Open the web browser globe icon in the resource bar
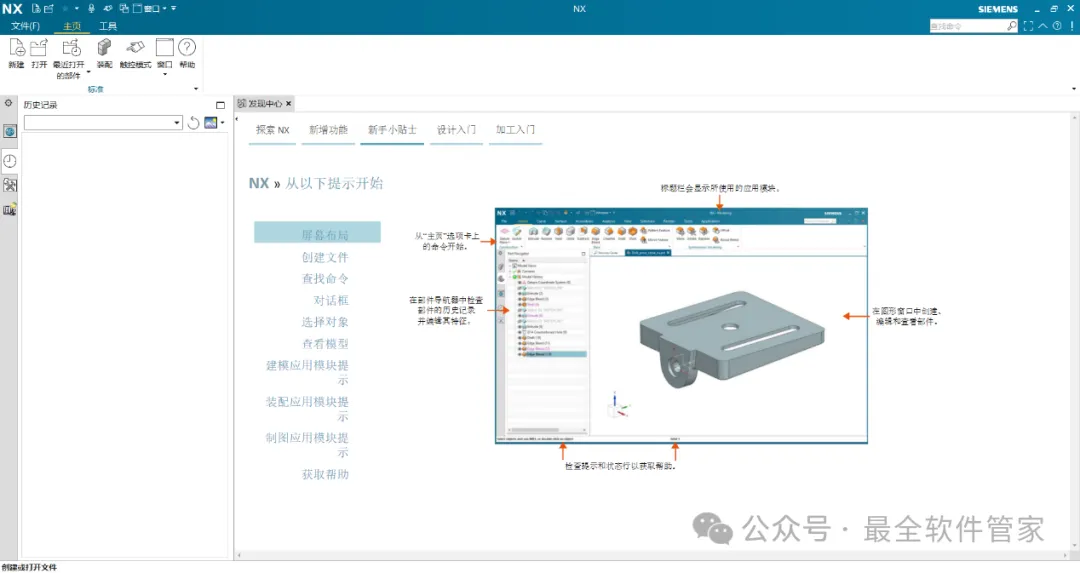This screenshot has height=573, width=1080. (x=10, y=132)
